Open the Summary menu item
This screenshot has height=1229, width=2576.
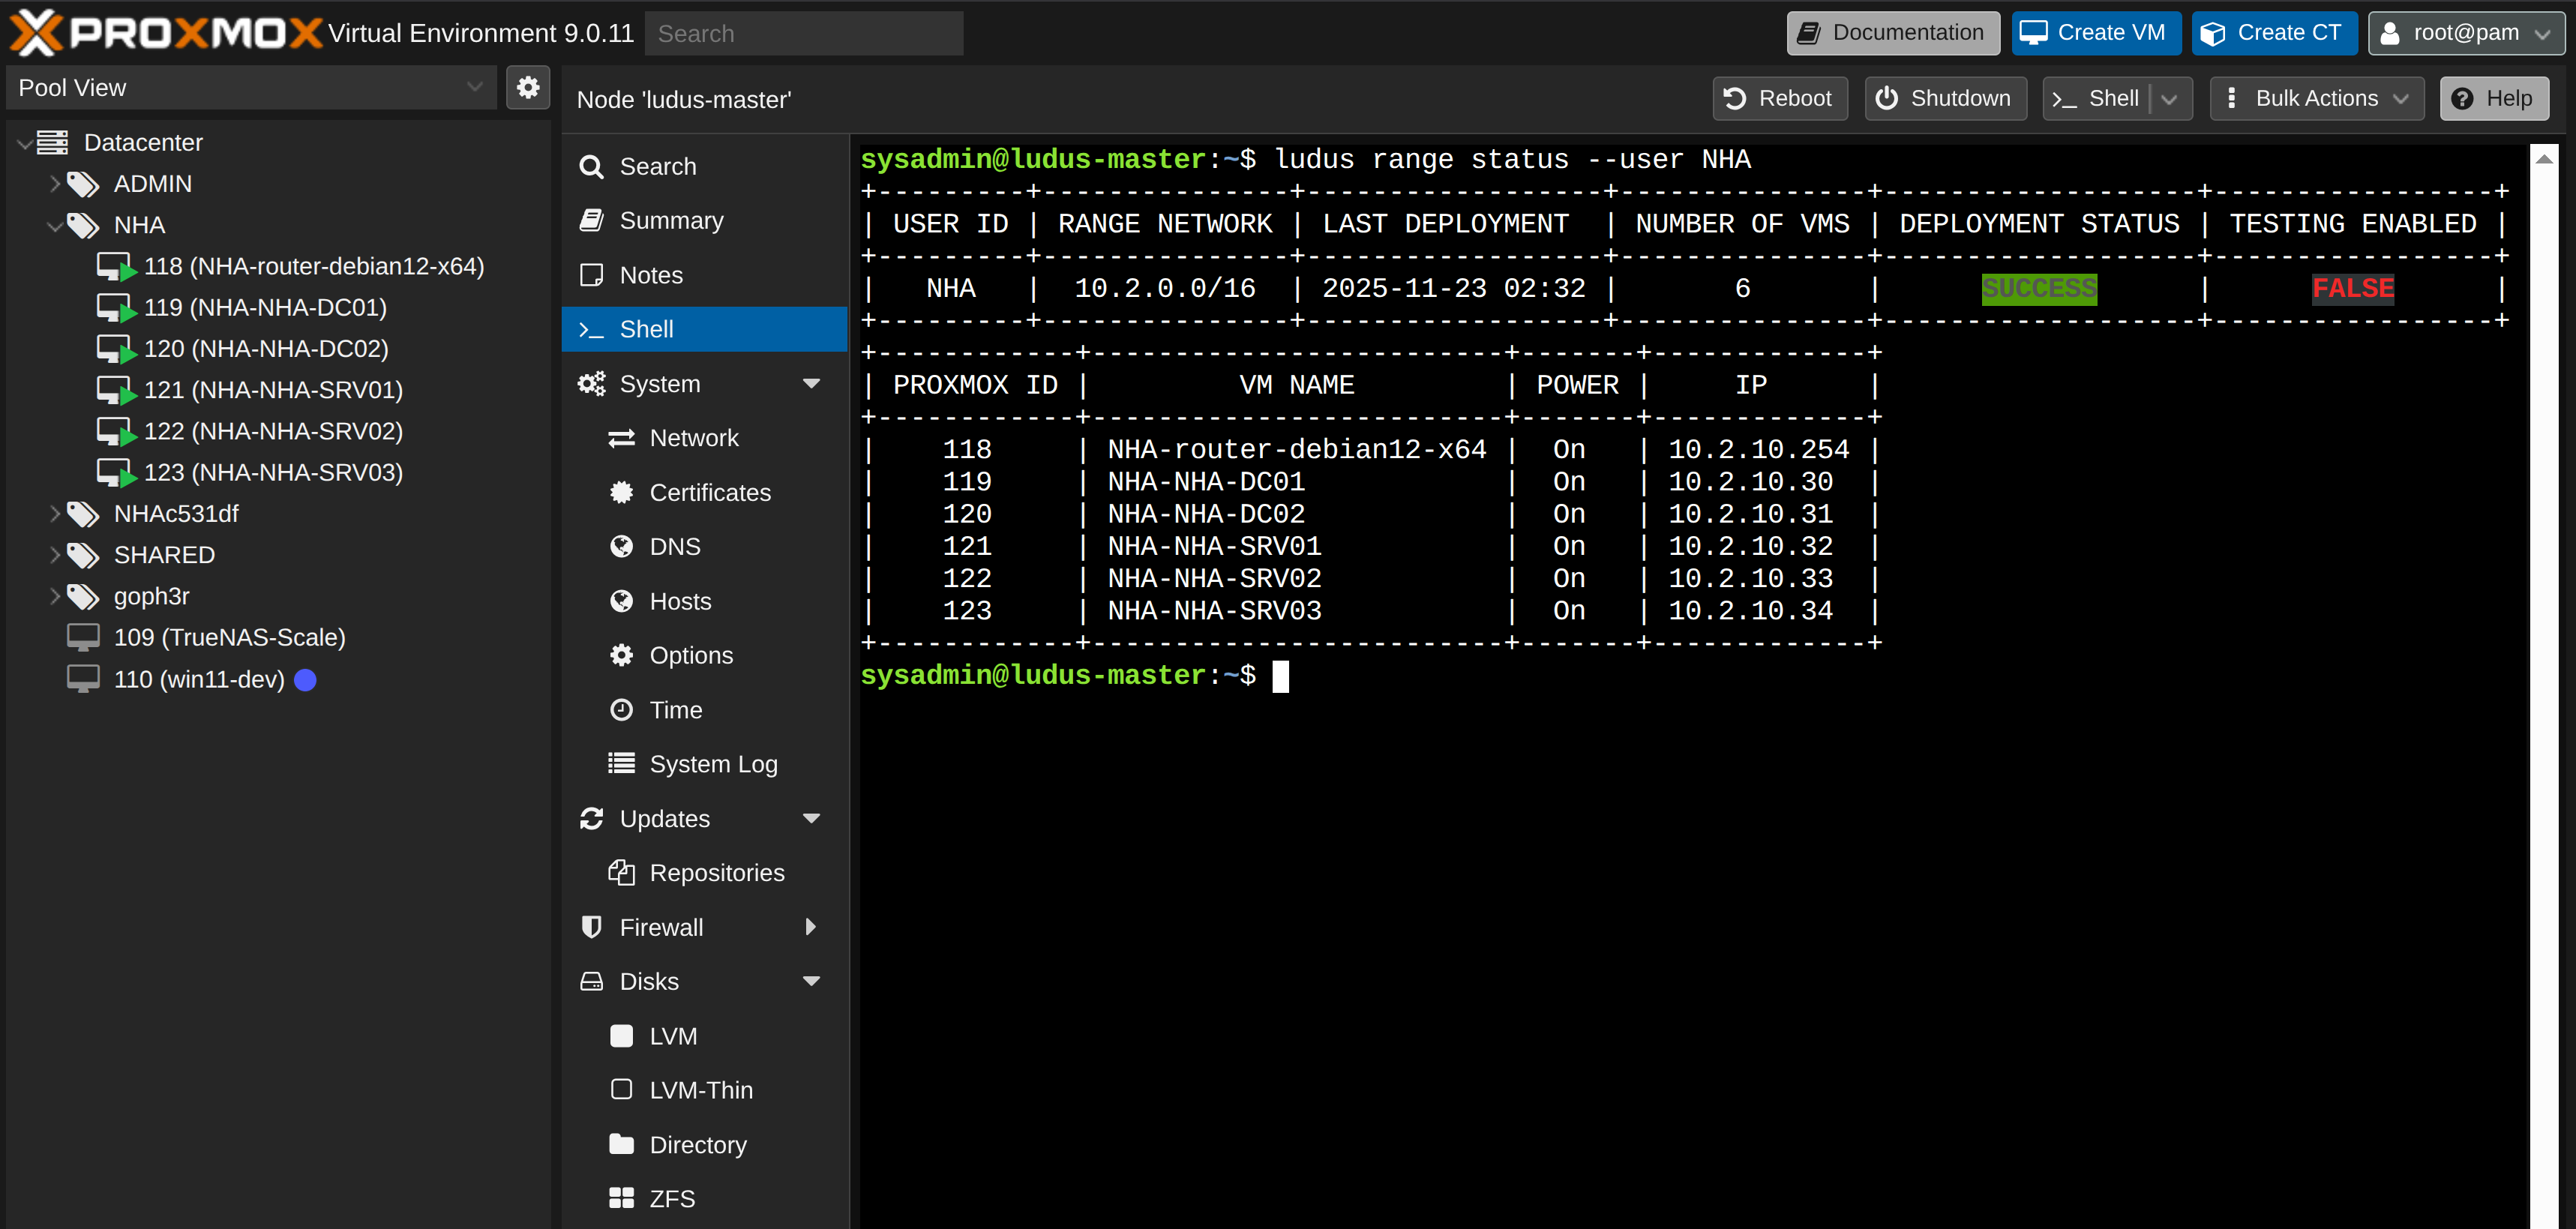671,221
